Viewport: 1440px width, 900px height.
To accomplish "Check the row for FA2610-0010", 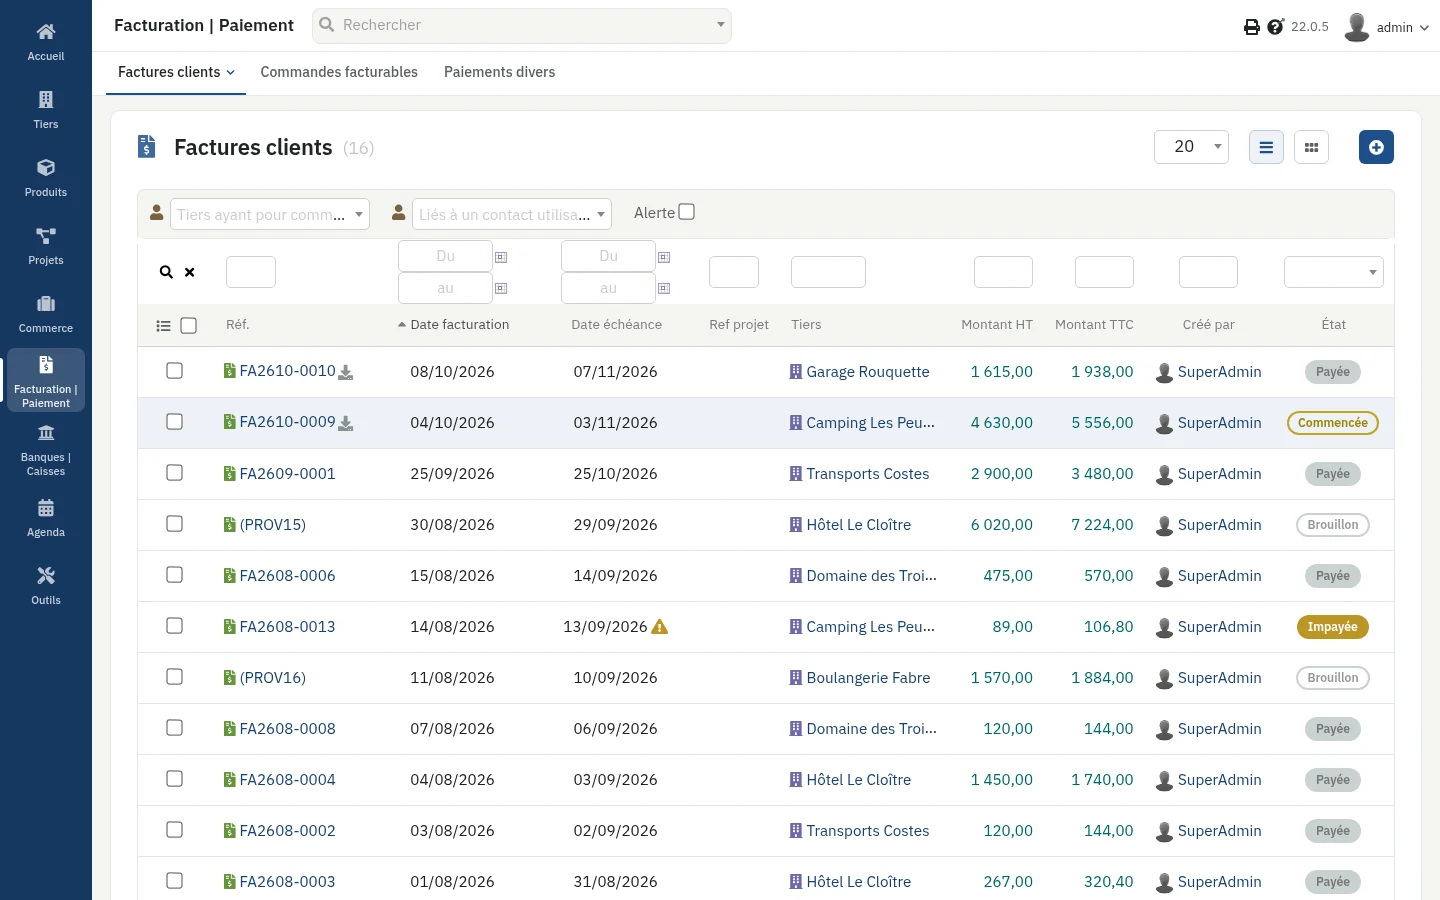I will pos(174,371).
